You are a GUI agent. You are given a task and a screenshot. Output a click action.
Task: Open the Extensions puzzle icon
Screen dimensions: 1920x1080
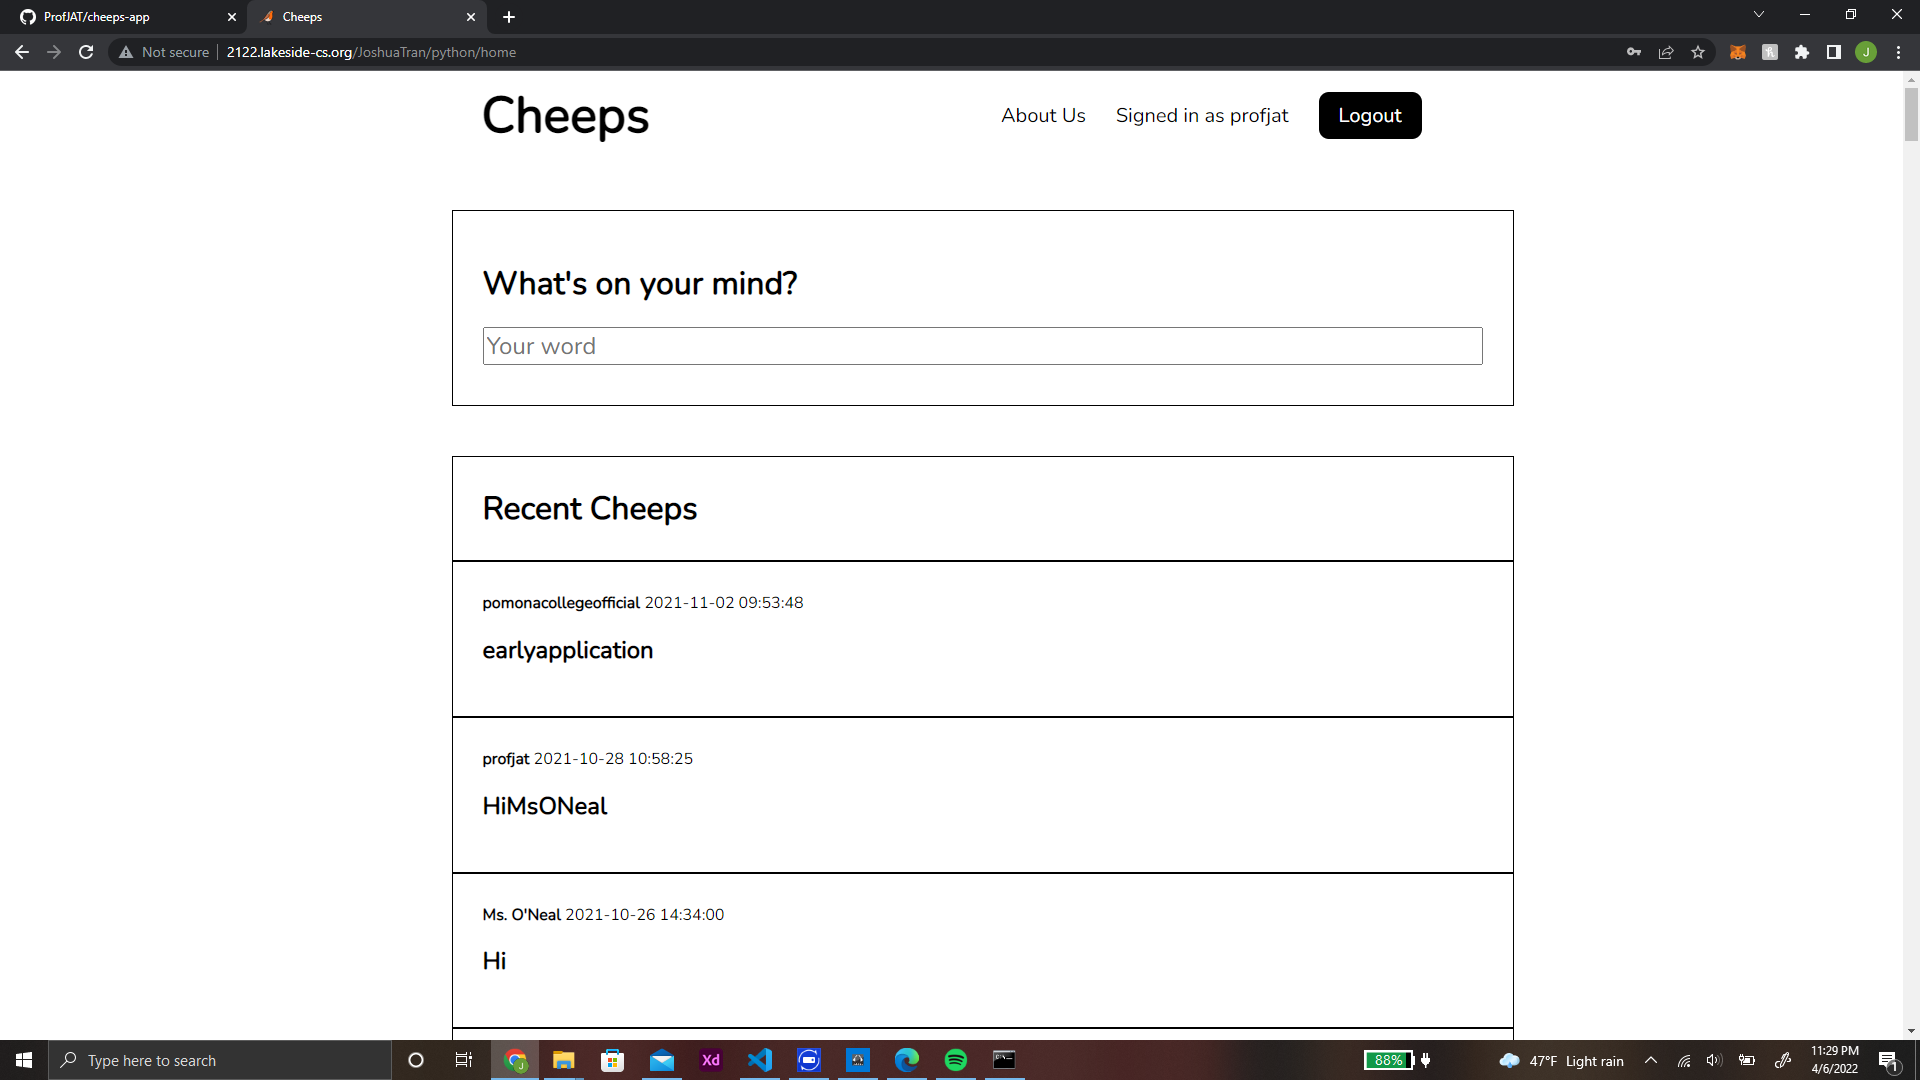coord(1802,52)
